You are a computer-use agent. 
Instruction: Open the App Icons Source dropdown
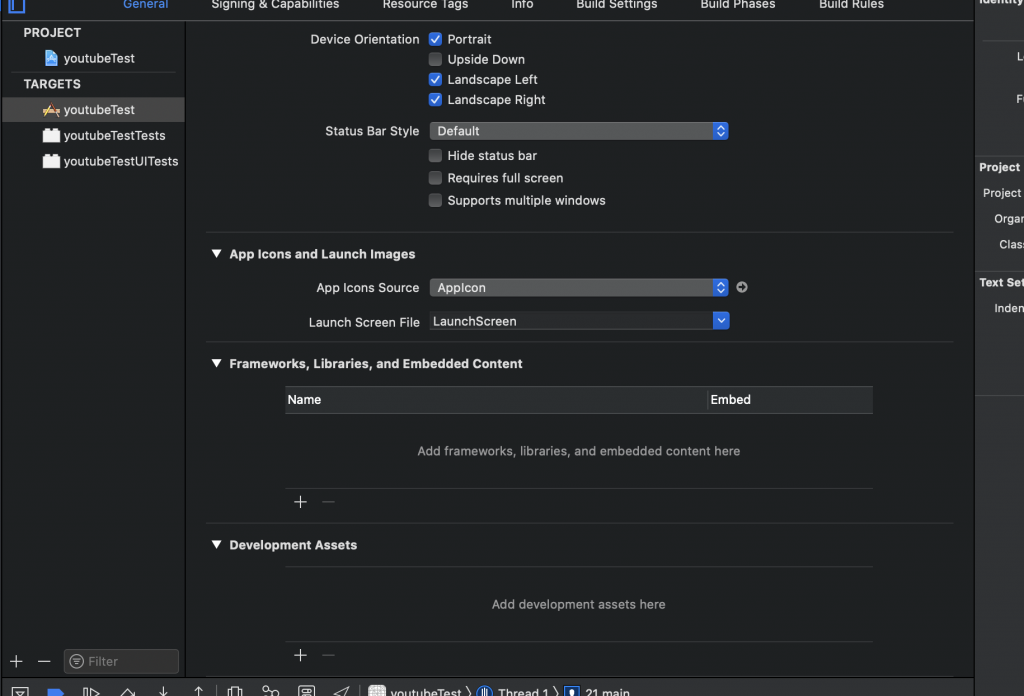(x=579, y=287)
